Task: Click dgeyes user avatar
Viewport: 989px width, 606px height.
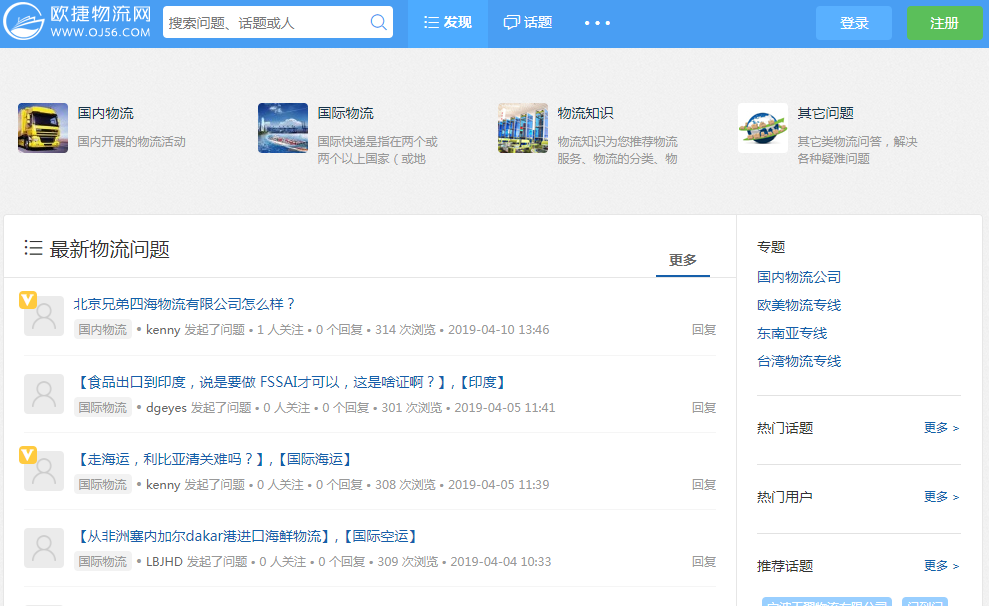Action: pyautogui.click(x=44, y=394)
